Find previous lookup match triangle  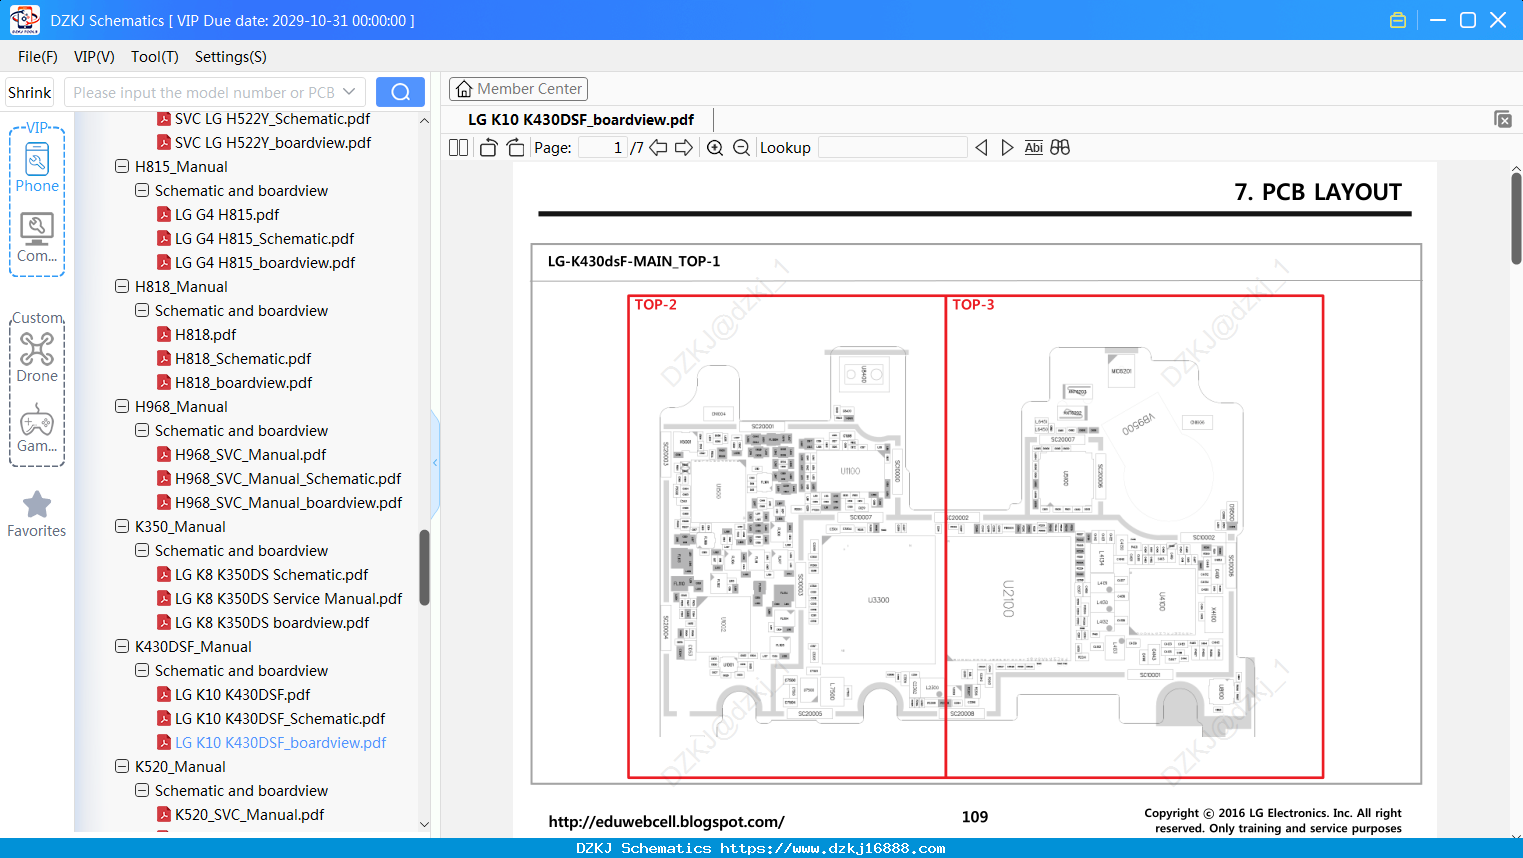tap(981, 148)
